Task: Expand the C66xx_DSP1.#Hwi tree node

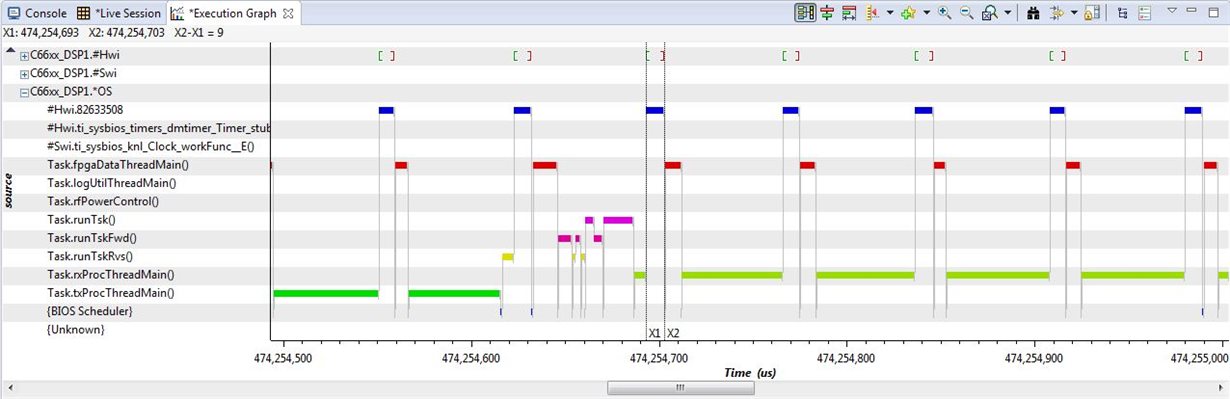Action: pos(25,56)
